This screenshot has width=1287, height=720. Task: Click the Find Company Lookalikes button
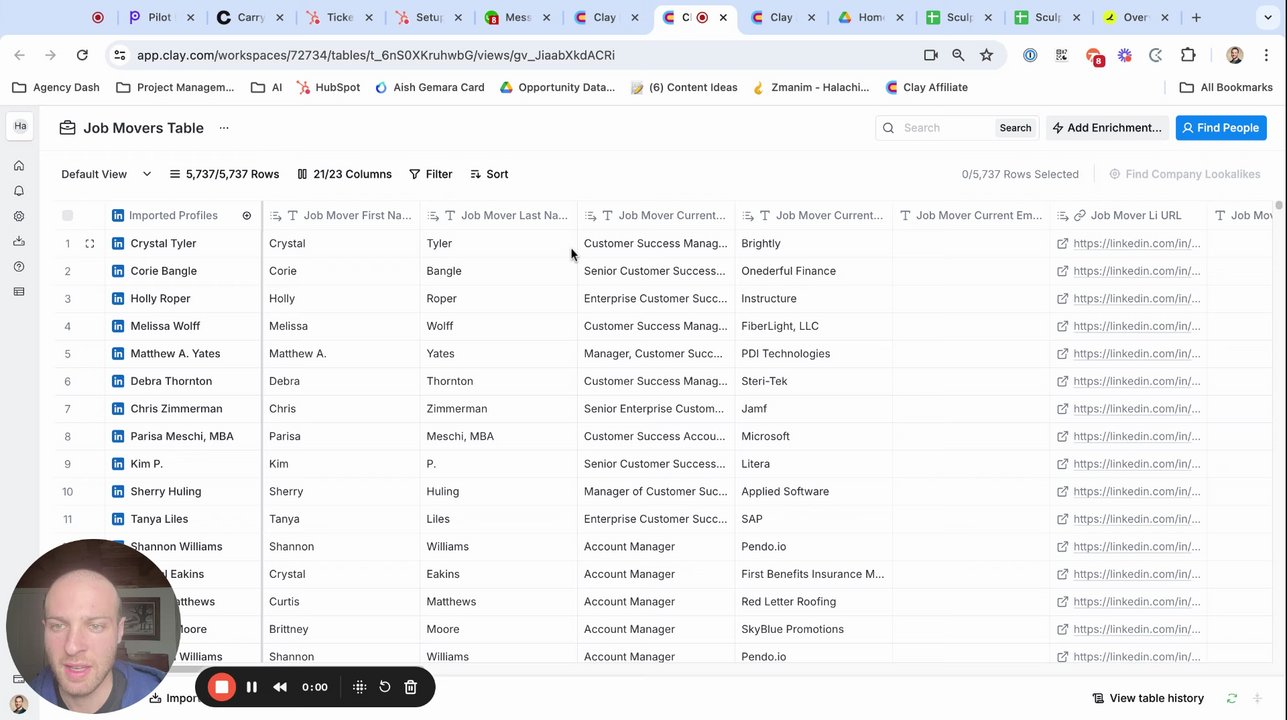(1184, 174)
